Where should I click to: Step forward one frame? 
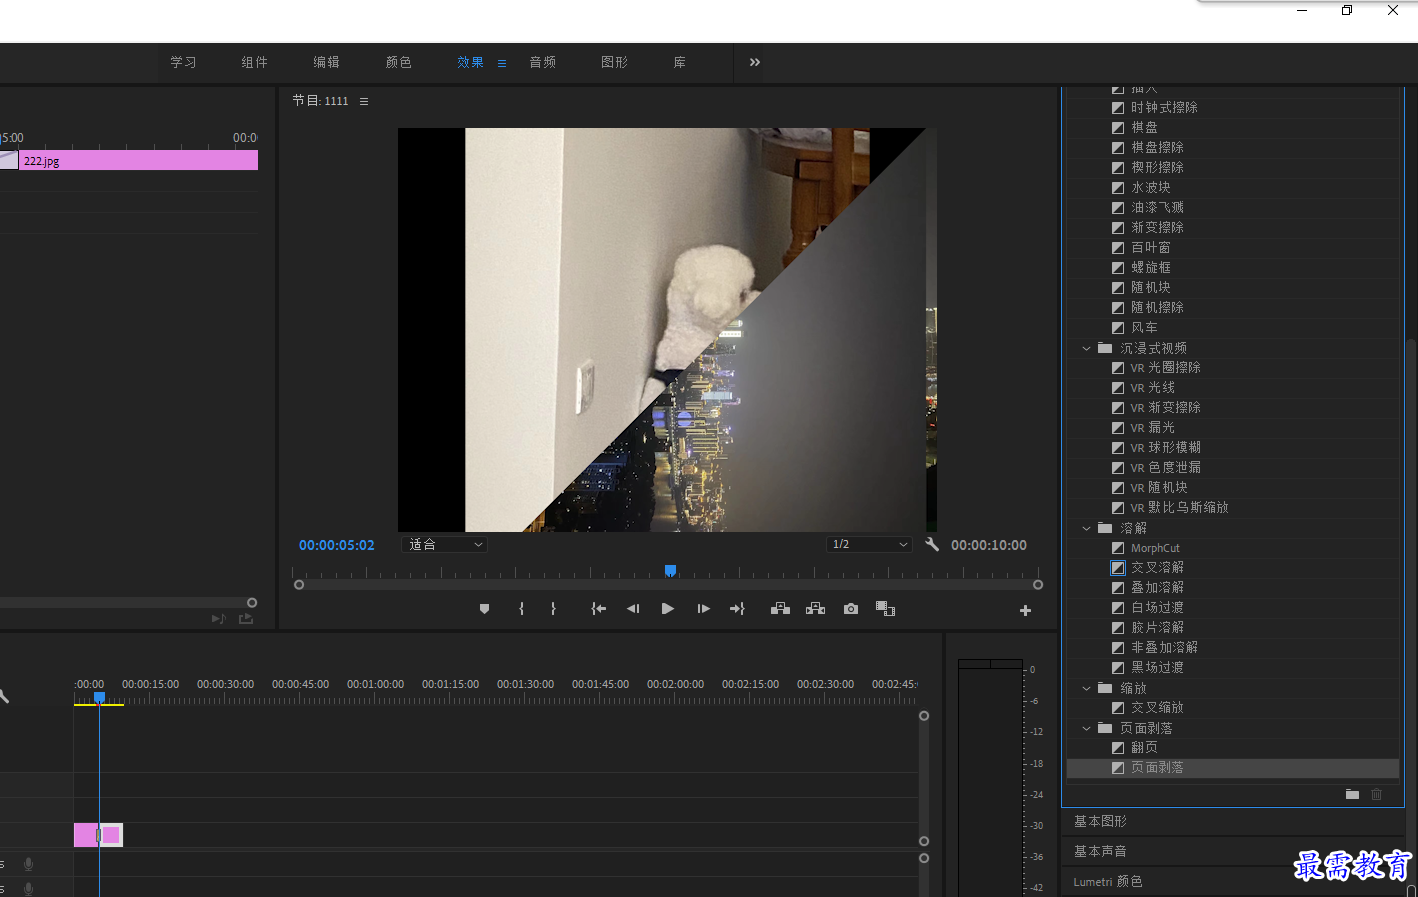click(x=703, y=609)
